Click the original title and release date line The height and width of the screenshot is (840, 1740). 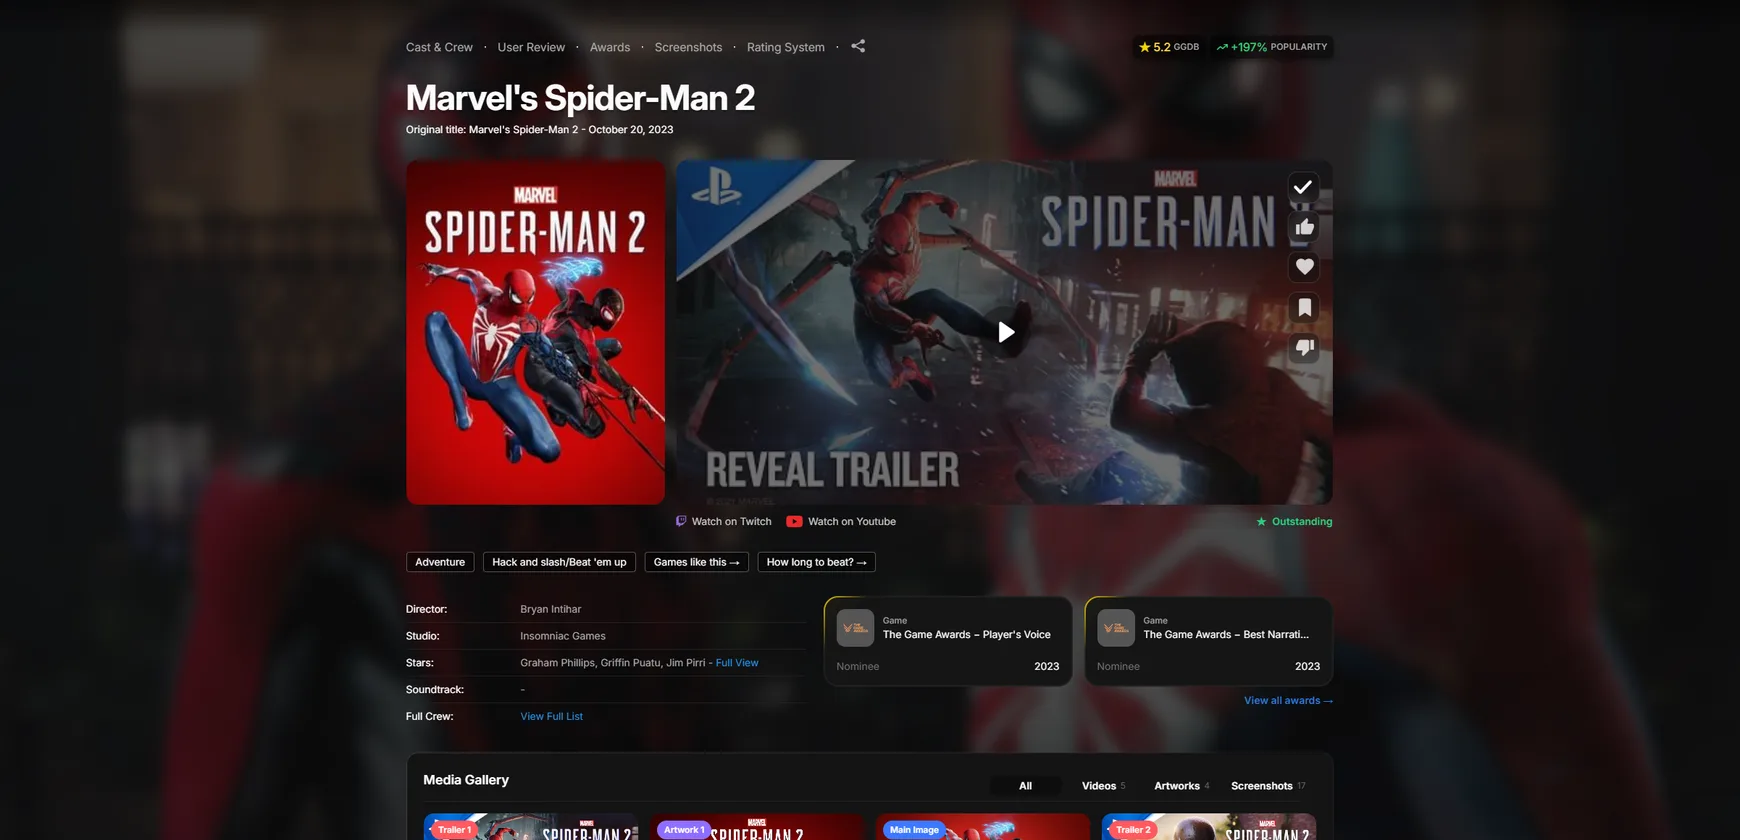tap(539, 130)
